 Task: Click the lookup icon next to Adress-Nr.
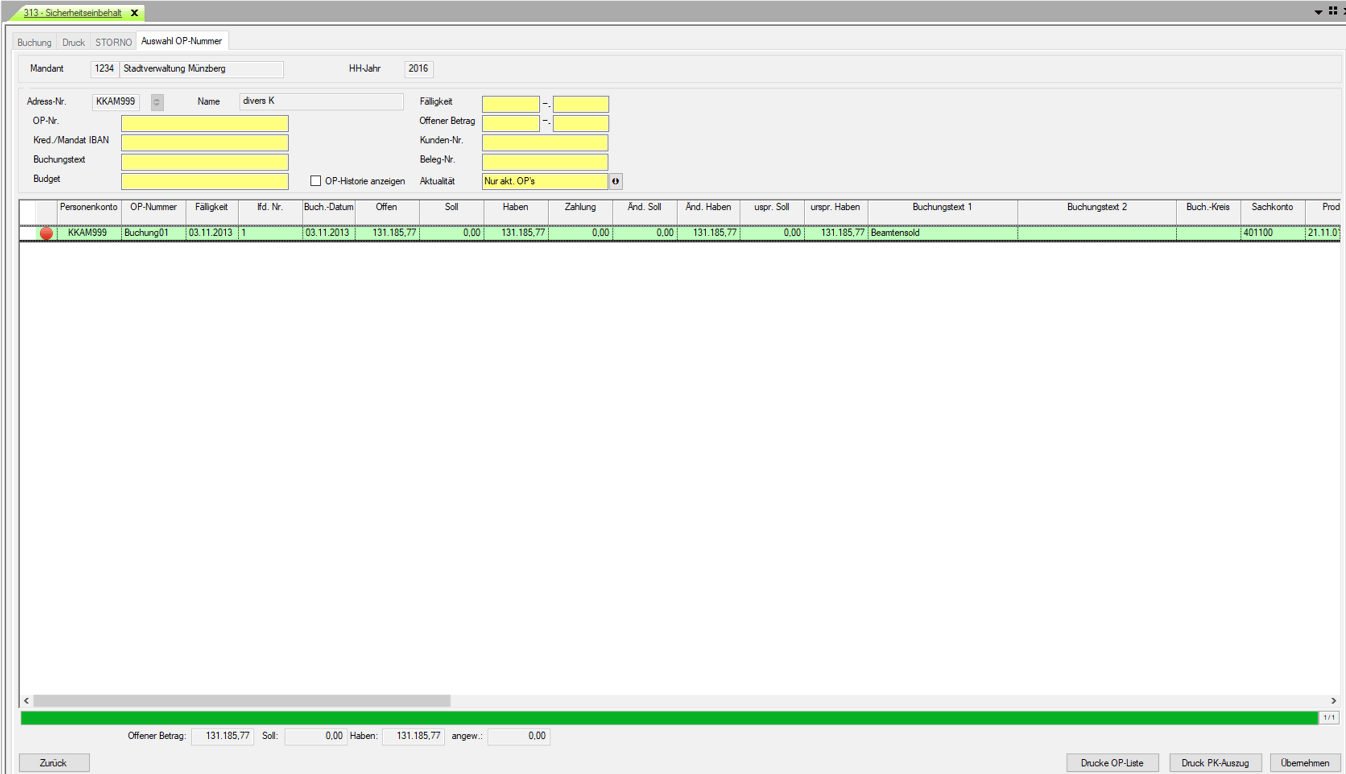[x=157, y=102]
